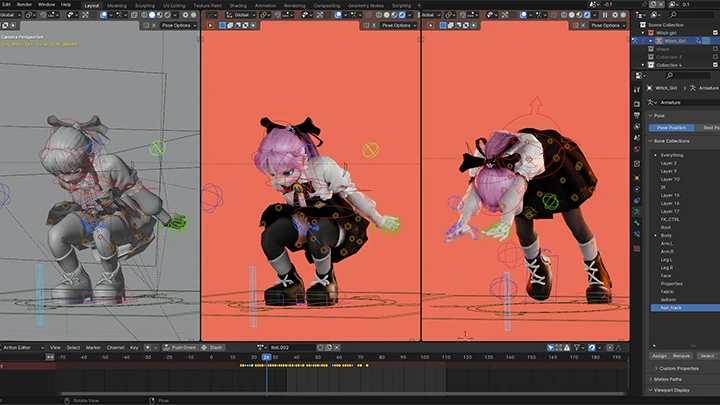720x405 pixels.
Task: Toggle Collection 3 exclude checkbox
Action: 715,57
